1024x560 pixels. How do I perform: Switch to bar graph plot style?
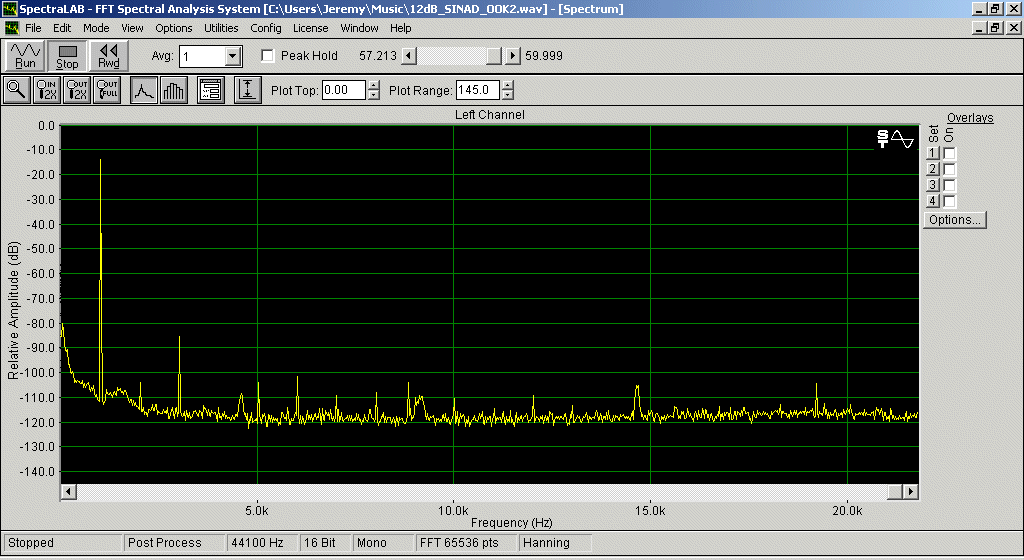coord(174,90)
